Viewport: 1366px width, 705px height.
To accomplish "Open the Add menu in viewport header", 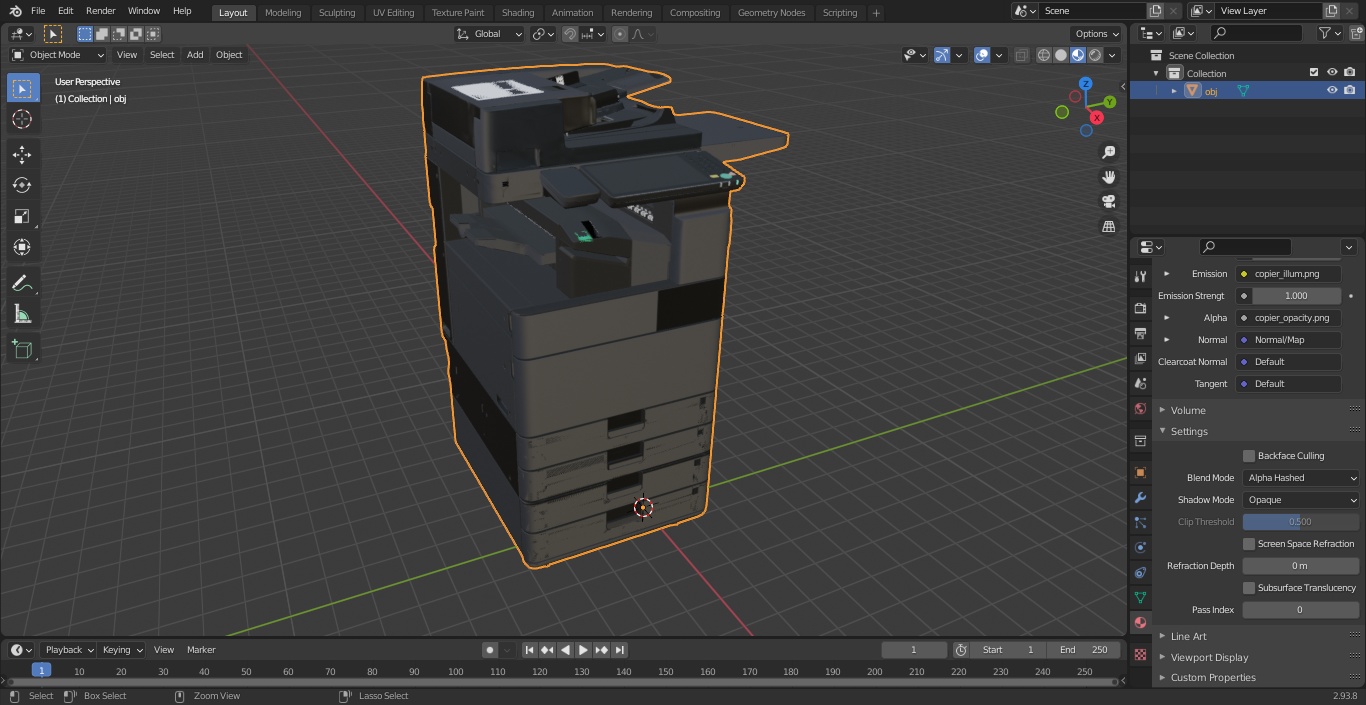I will point(195,55).
